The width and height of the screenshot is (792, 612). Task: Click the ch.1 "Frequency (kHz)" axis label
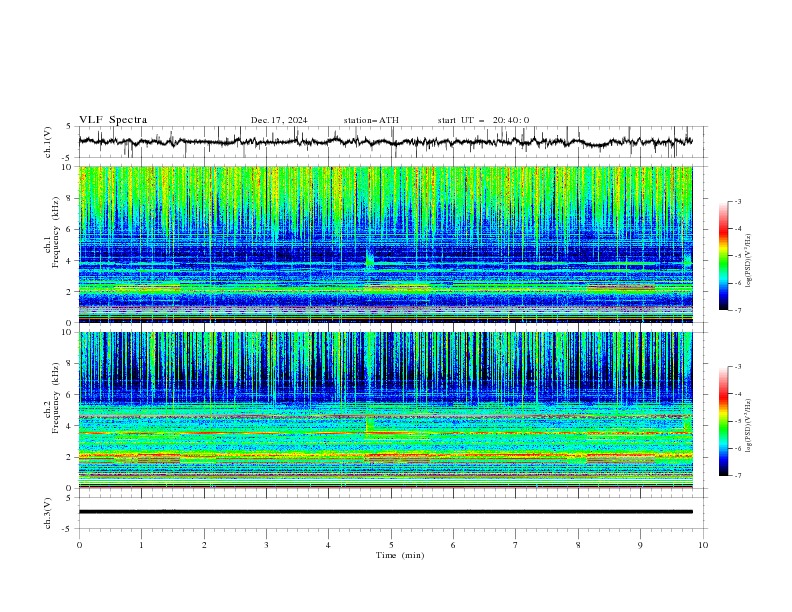click(x=56, y=233)
